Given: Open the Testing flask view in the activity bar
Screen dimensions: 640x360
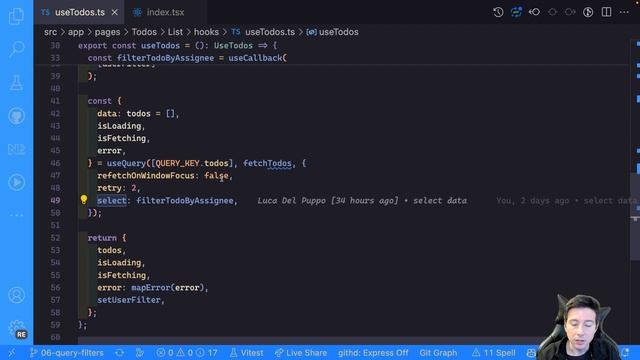Looking at the screenshot, I should (16, 82).
